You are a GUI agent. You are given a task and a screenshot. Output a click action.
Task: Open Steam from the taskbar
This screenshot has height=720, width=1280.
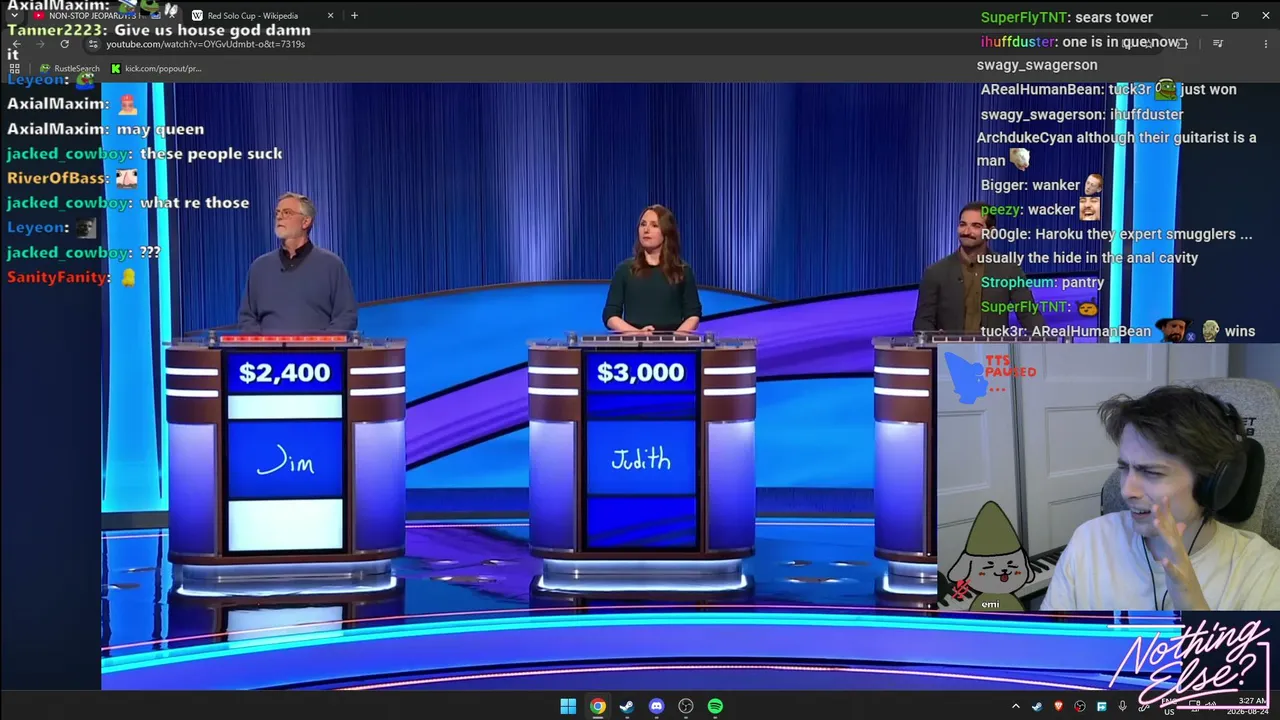coord(627,706)
